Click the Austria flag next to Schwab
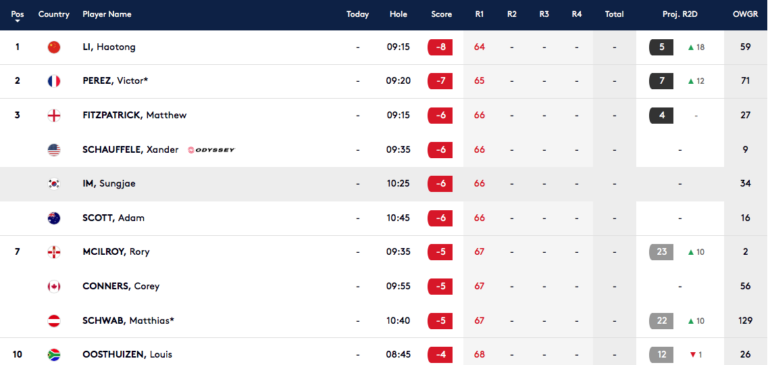This screenshot has width=770, height=365. click(x=54, y=321)
